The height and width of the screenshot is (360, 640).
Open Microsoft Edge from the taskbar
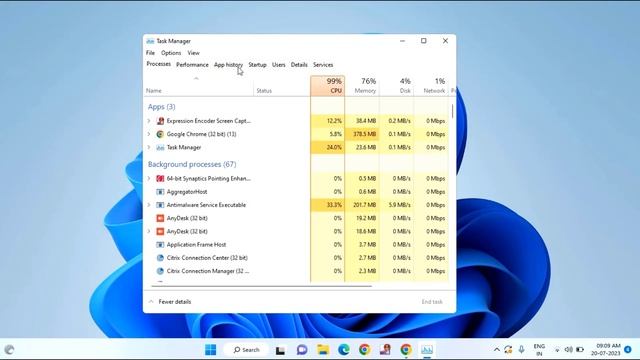point(344,350)
